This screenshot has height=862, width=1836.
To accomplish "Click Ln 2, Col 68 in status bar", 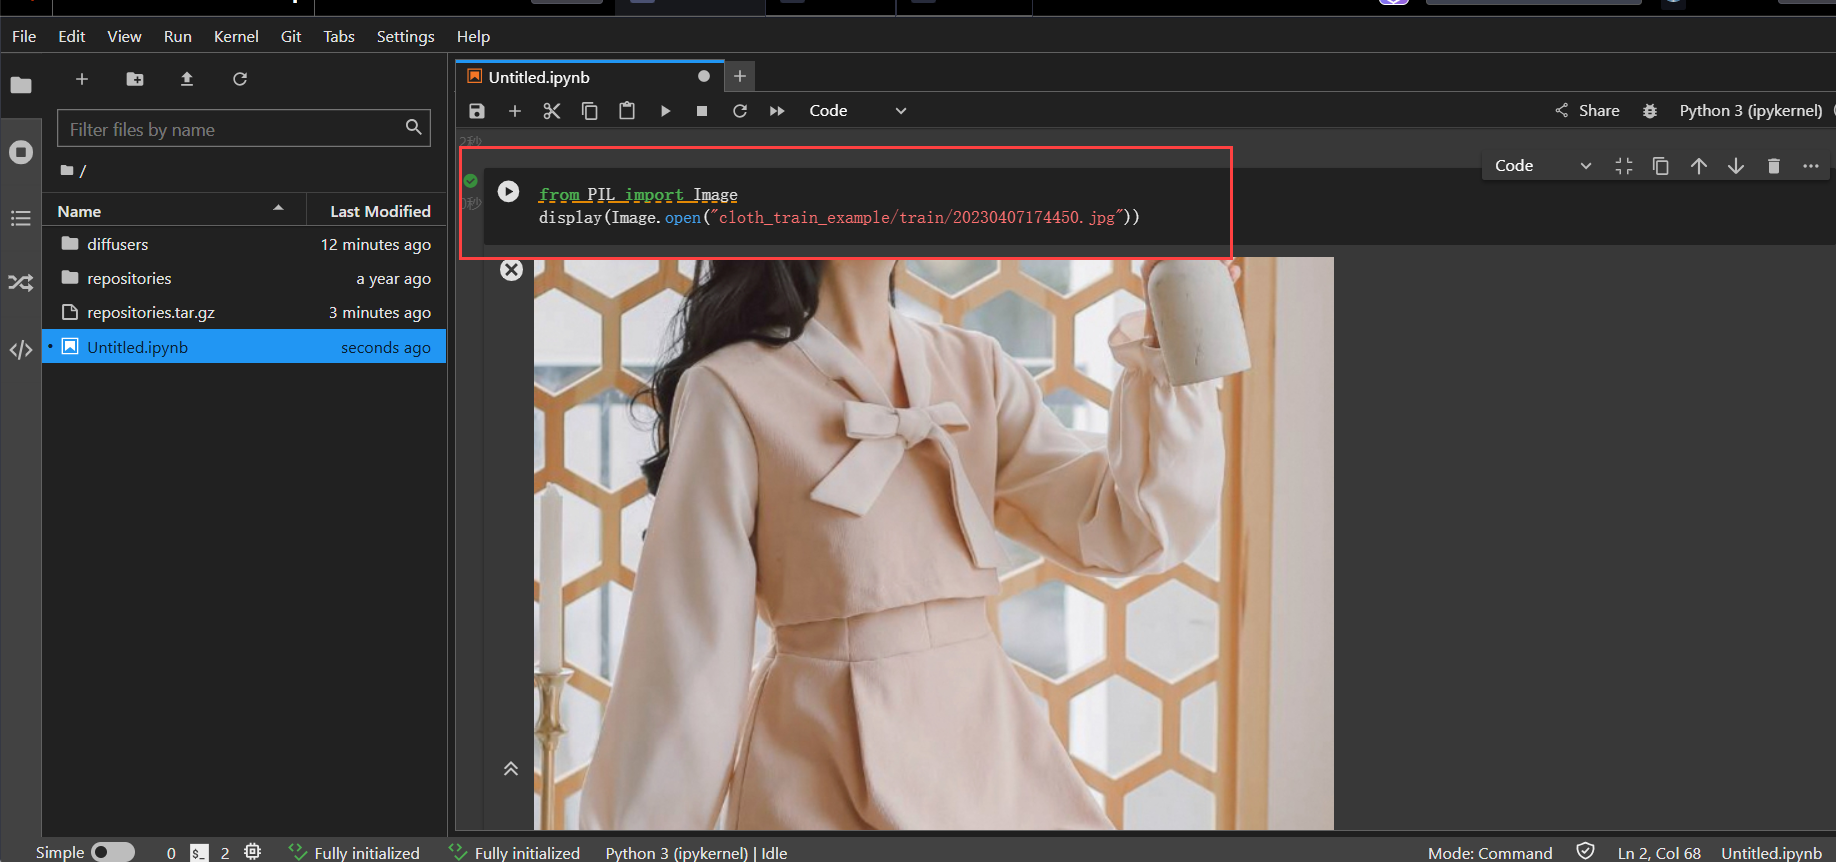I will coord(1659,853).
